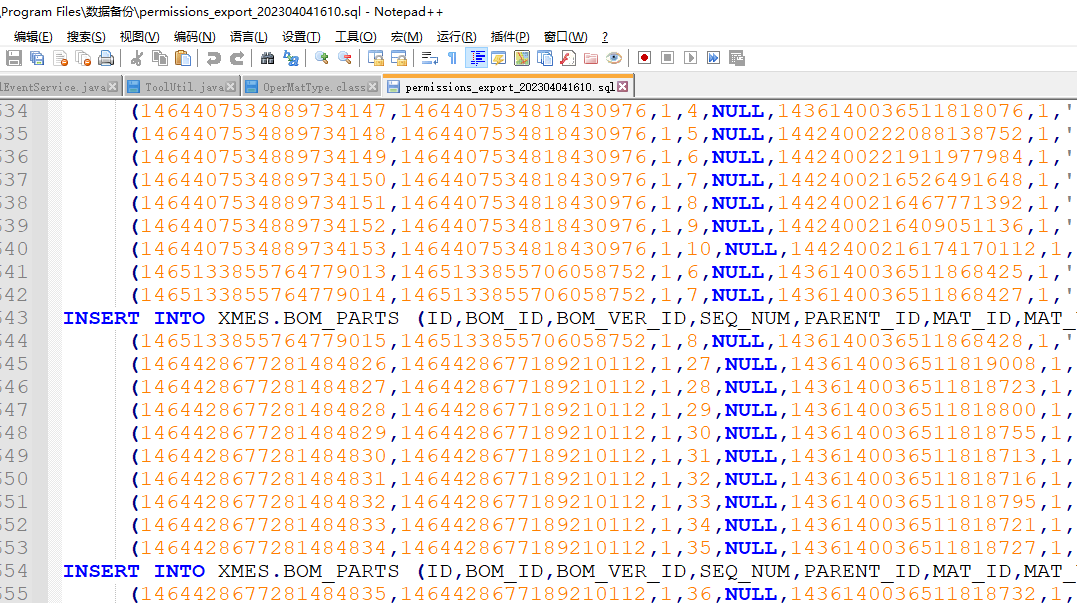This screenshot has height=603, width=1077.
Task: Switch to the ToolUtil.java tab
Action: tap(184, 87)
